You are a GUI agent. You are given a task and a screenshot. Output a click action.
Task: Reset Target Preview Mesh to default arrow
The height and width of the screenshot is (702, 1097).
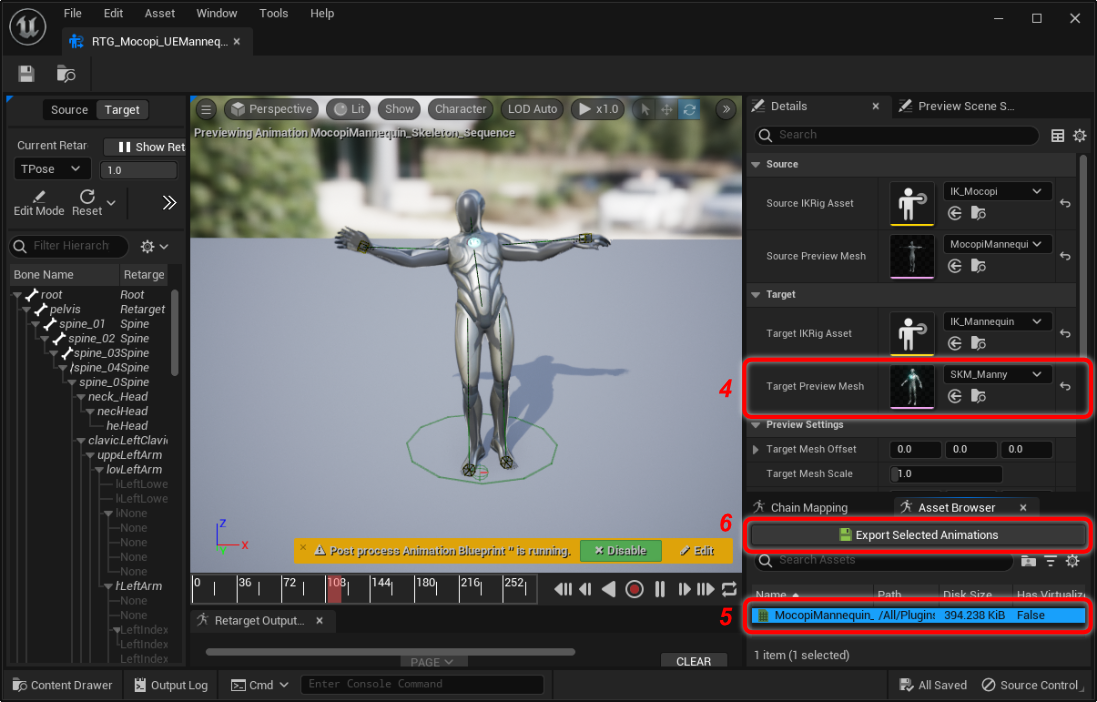(x=1065, y=386)
